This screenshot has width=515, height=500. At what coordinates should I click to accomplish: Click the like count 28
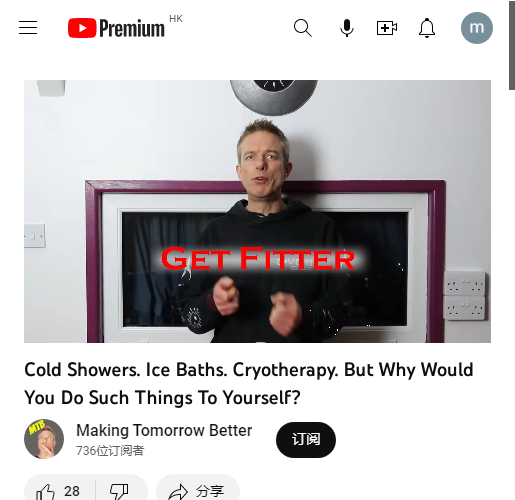[72, 491]
